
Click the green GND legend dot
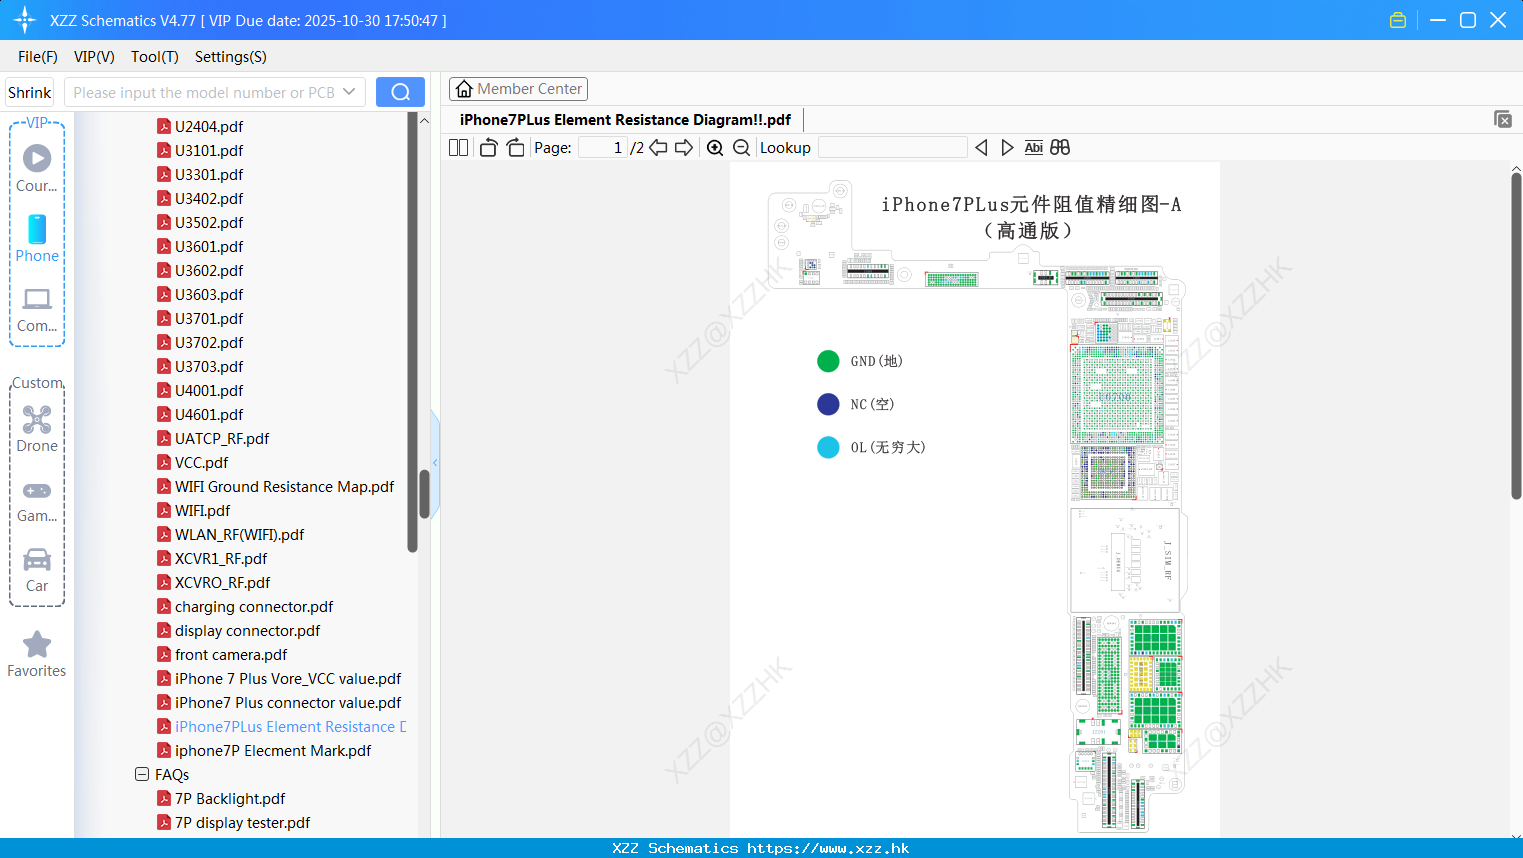coord(828,361)
